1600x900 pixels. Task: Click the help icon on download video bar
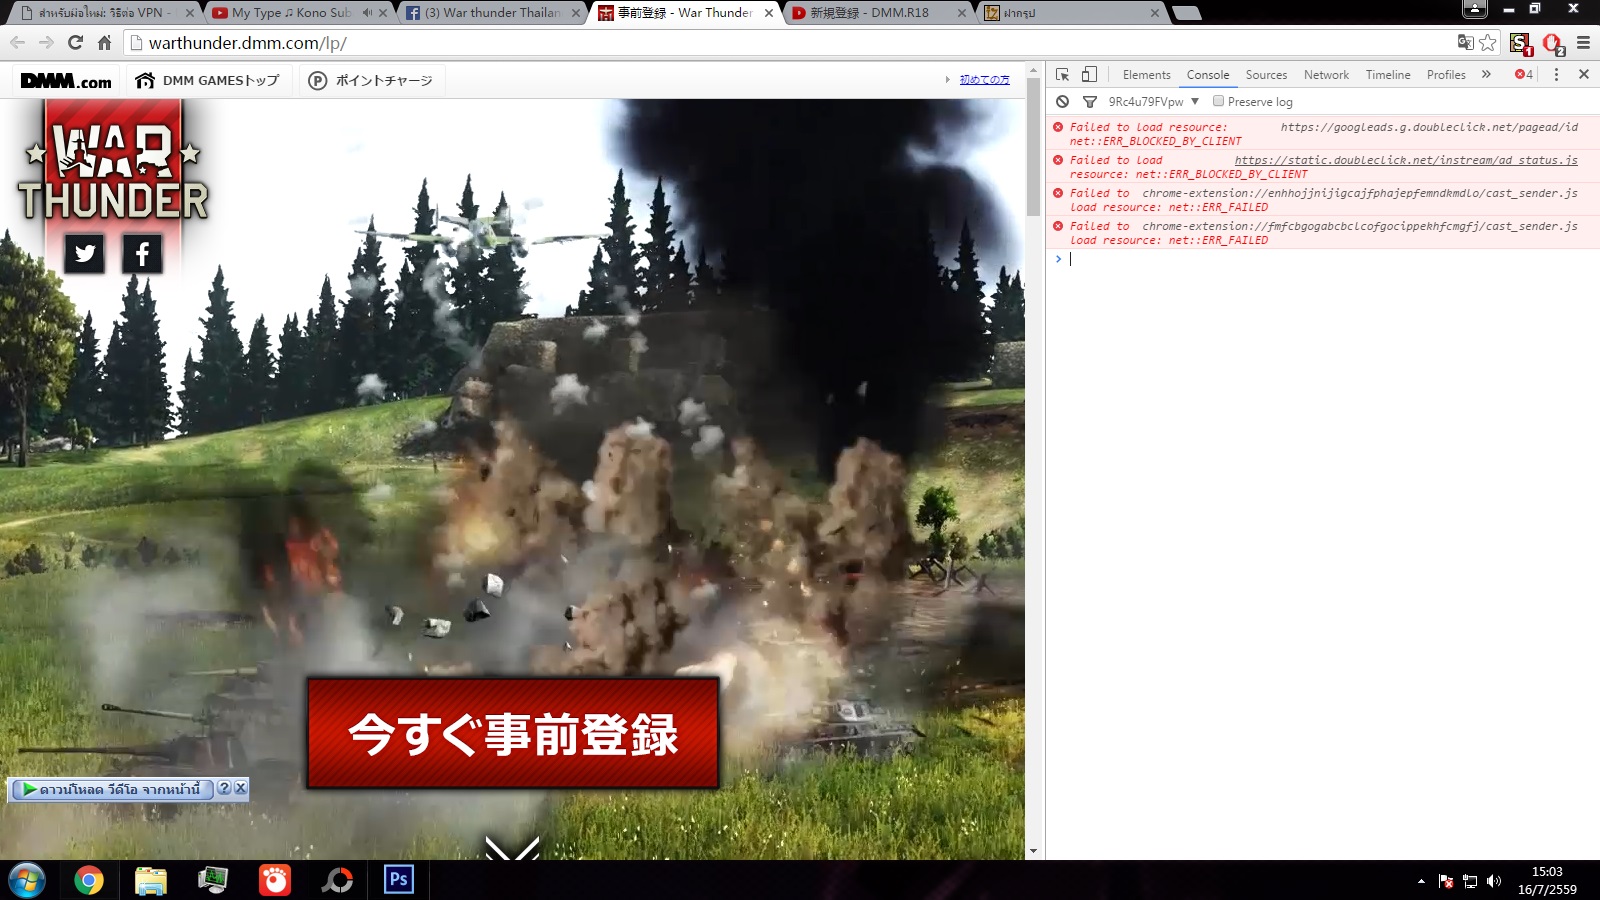click(x=224, y=788)
